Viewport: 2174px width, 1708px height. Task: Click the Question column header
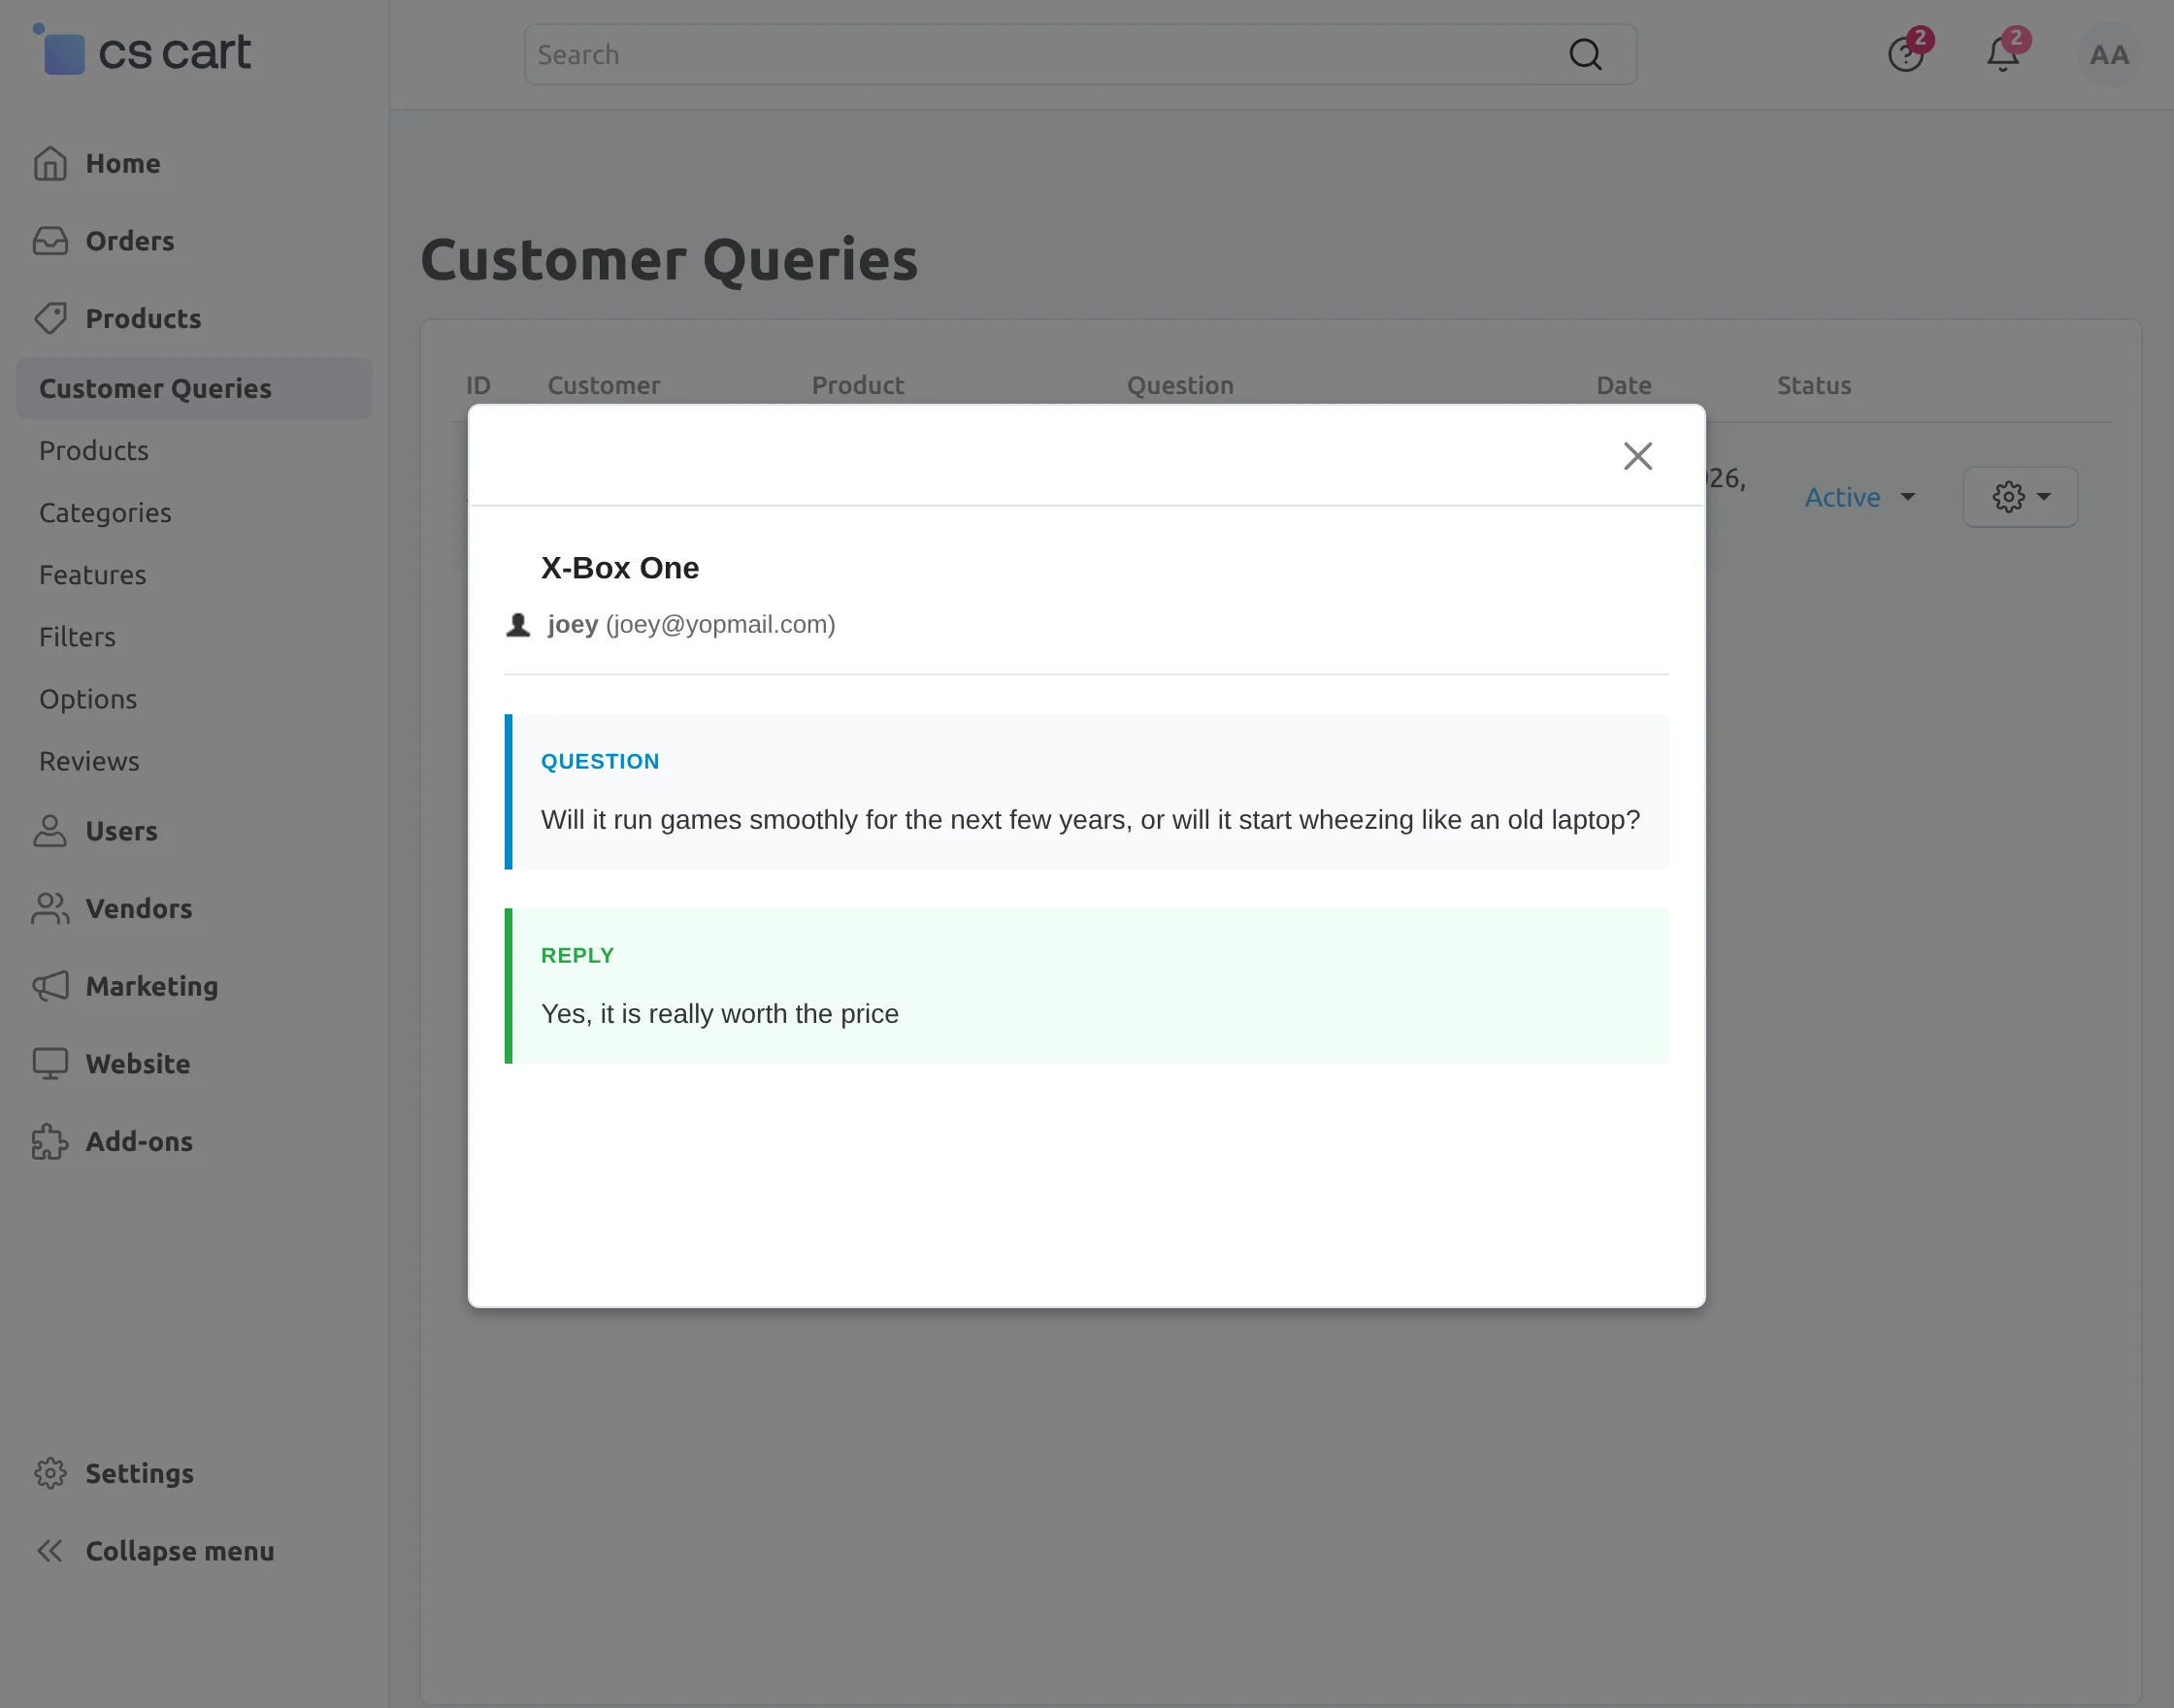tap(1180, 385)
